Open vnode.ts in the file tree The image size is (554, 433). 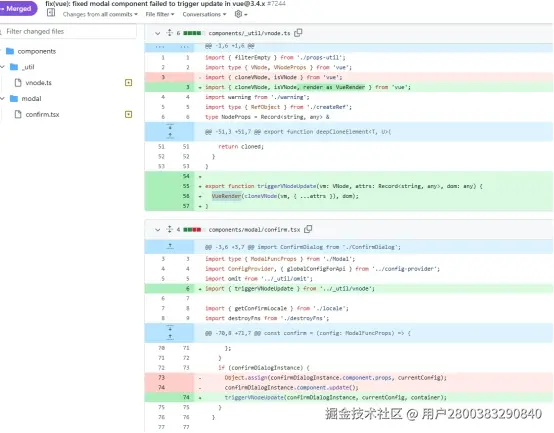pos(39,83)
